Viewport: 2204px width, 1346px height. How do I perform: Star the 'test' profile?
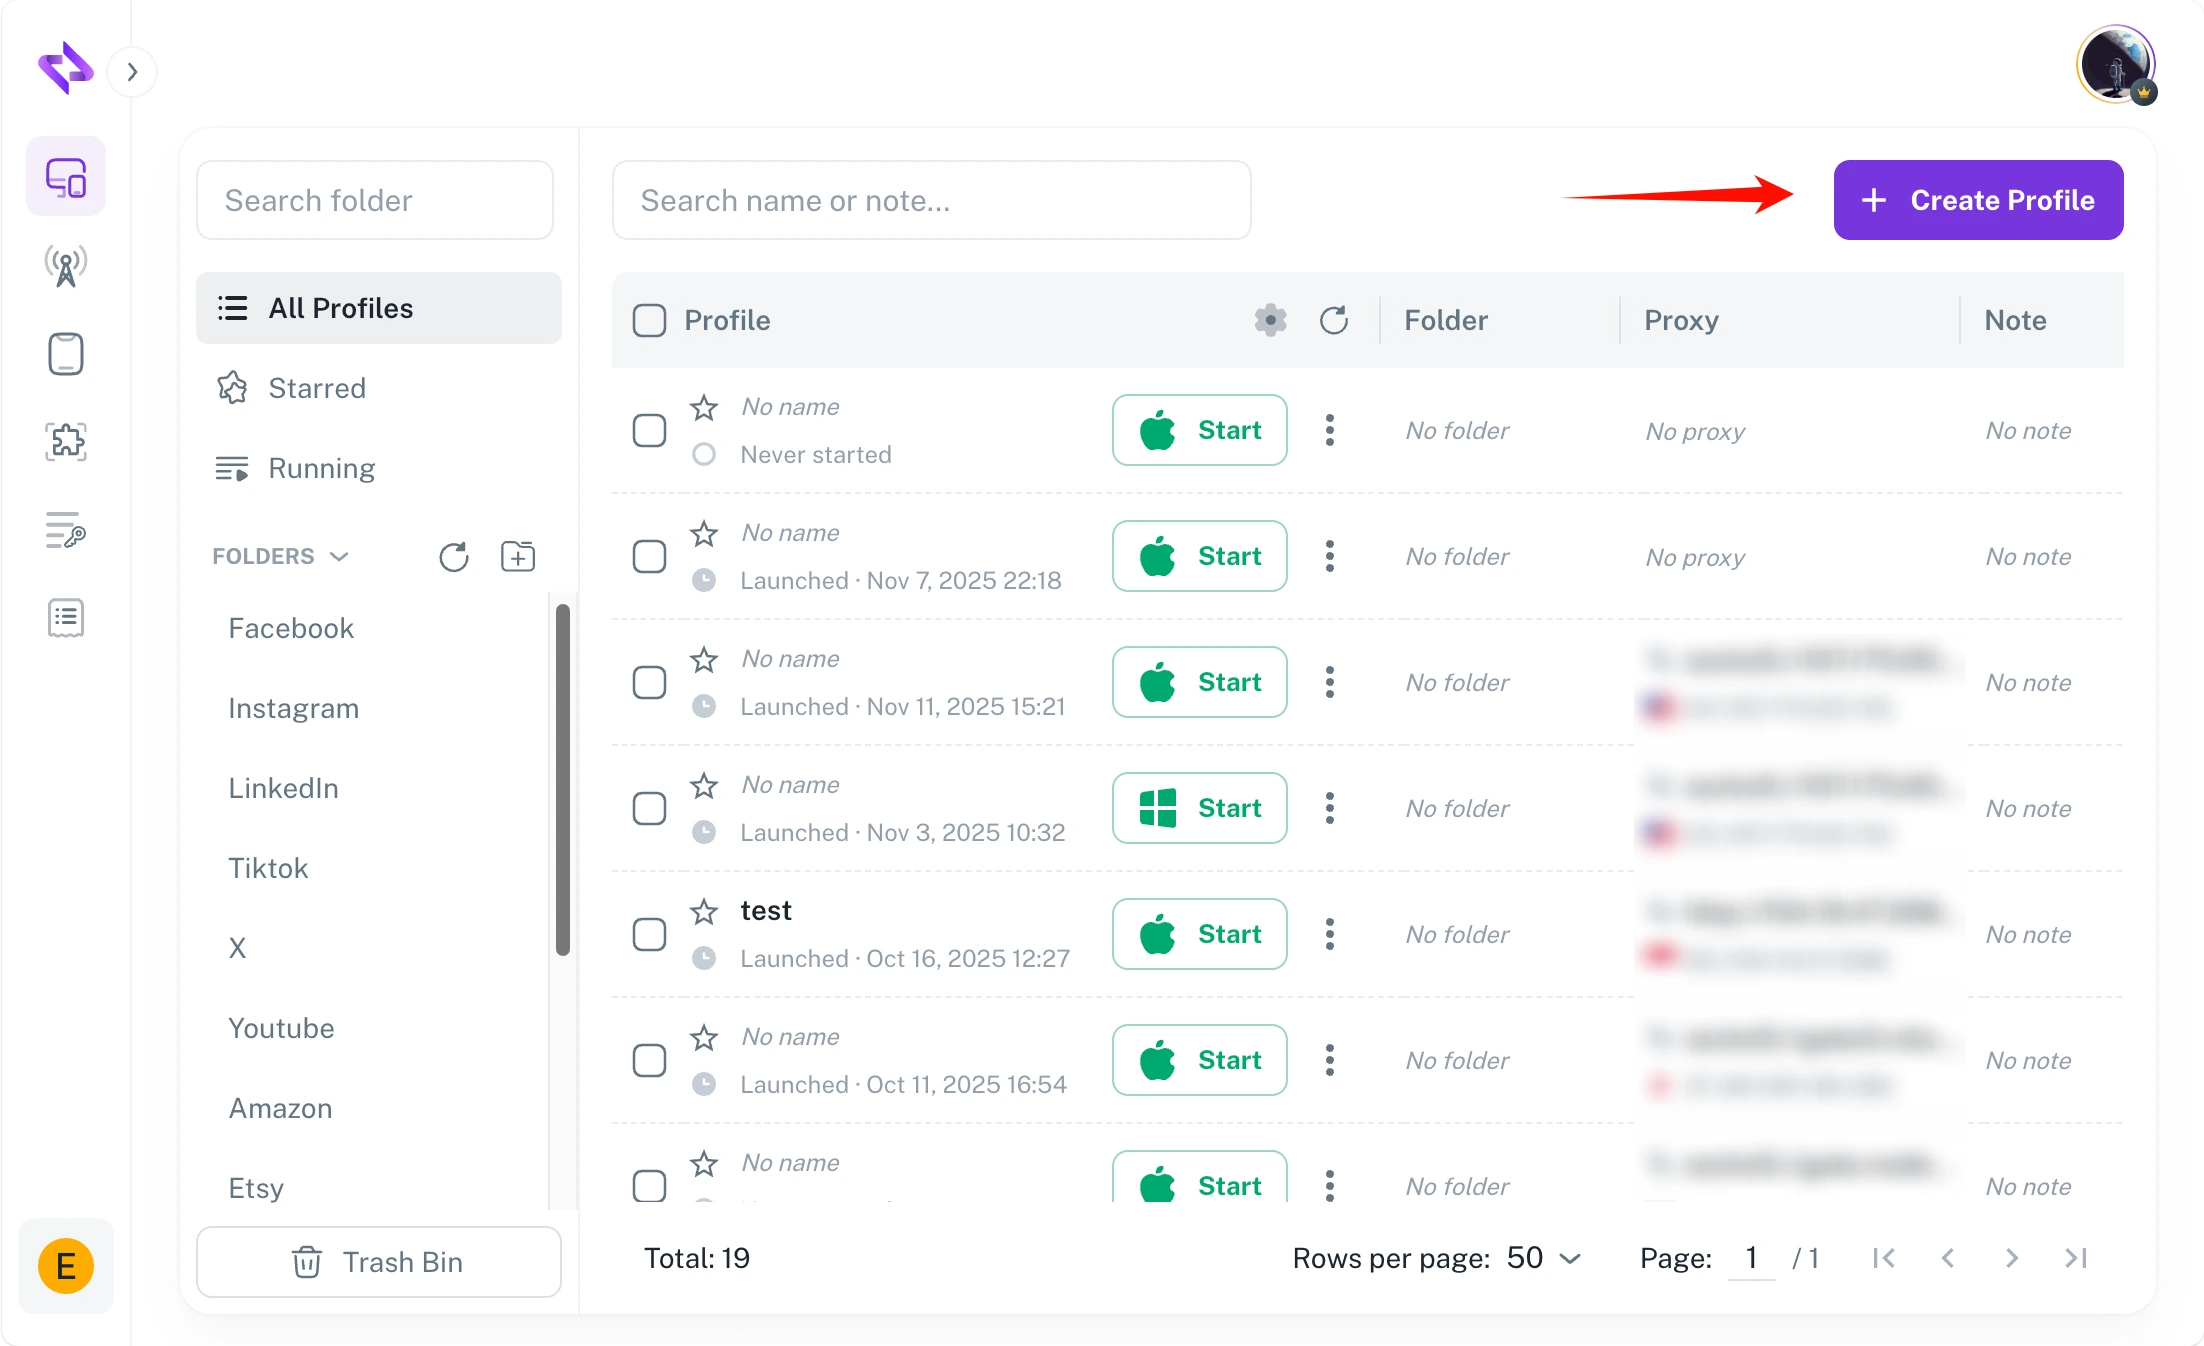click(x=704, y=911)
